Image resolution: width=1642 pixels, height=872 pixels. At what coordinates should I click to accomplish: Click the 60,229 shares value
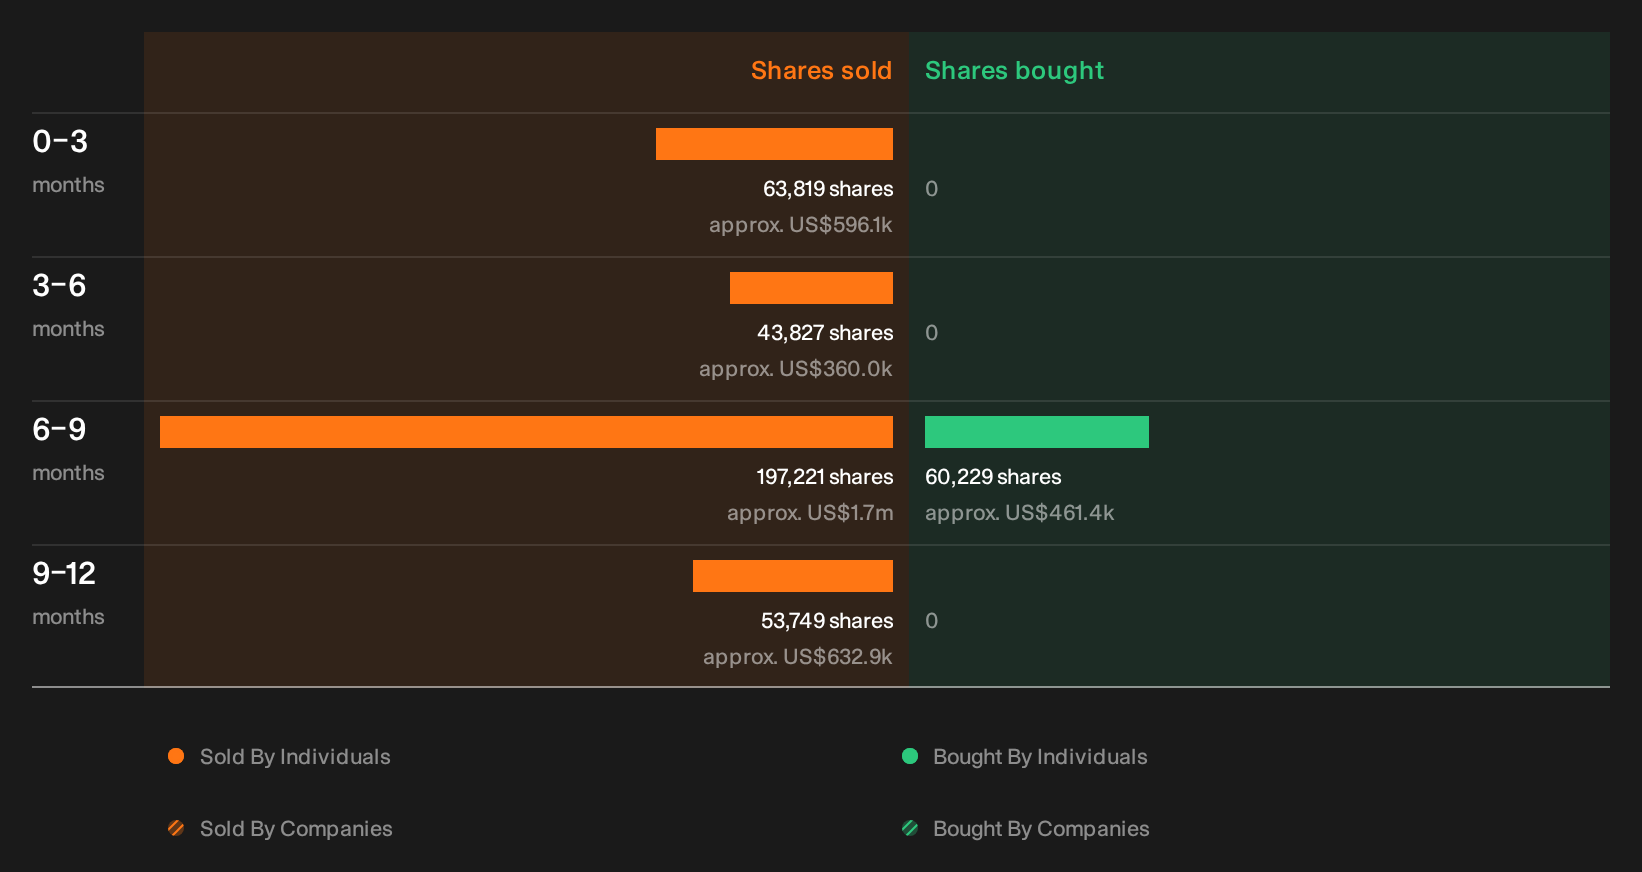pyautogui.click(x=993, y=477)
